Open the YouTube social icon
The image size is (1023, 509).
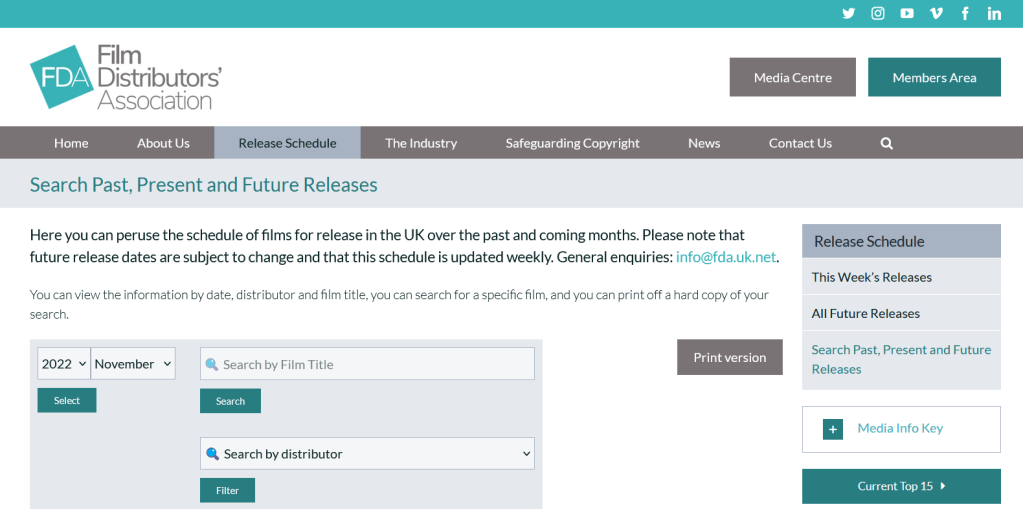pos(907,13)
